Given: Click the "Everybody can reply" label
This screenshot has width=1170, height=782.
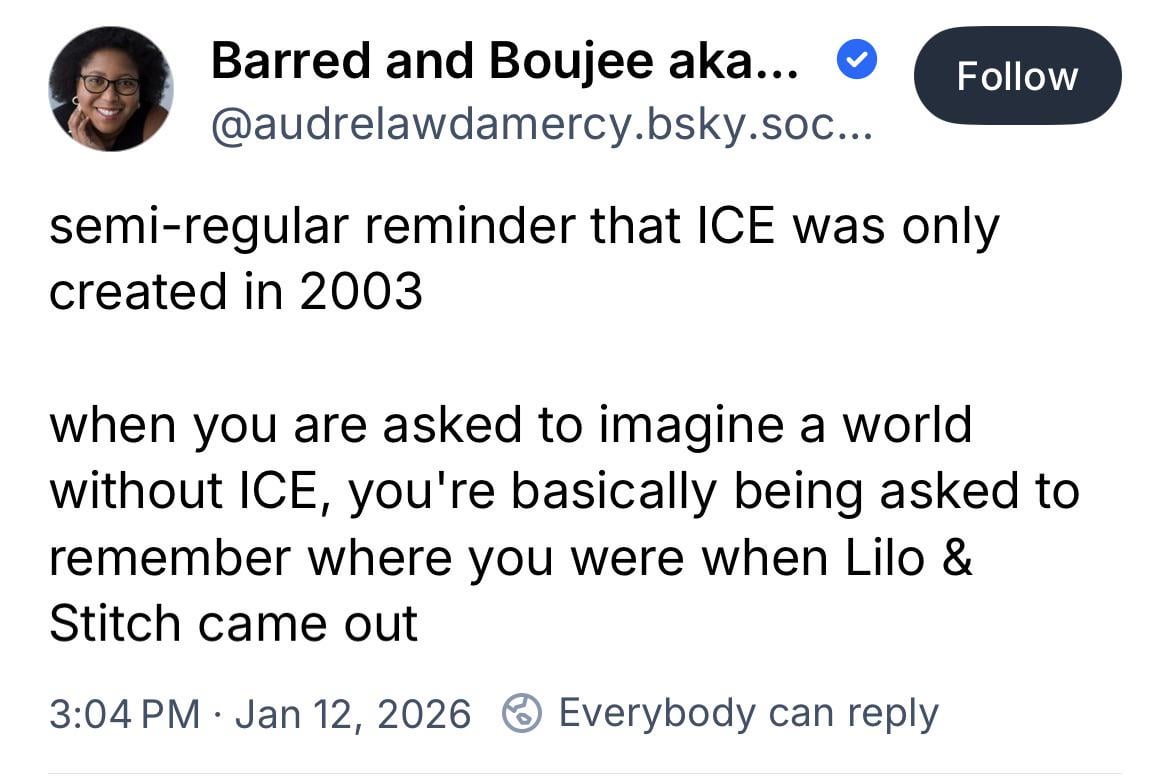Looking at the screenshot, I should pos(748,713).
